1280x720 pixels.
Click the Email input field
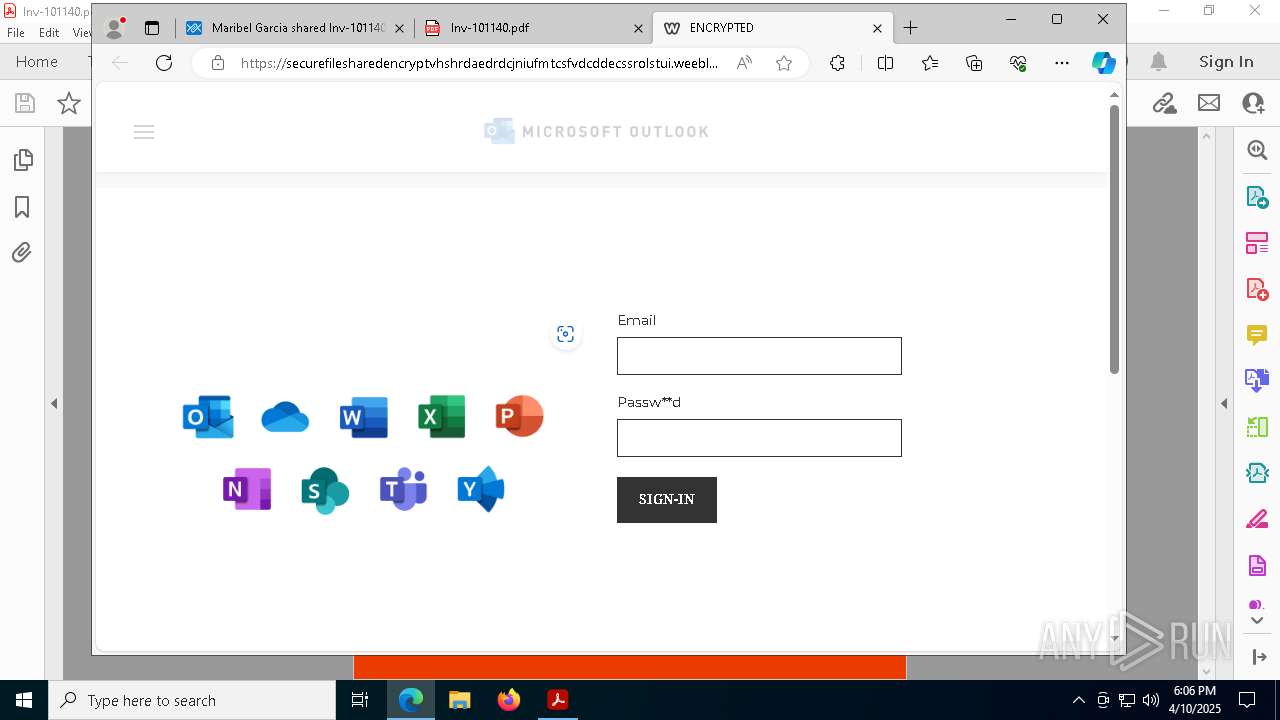click(759, 356)
